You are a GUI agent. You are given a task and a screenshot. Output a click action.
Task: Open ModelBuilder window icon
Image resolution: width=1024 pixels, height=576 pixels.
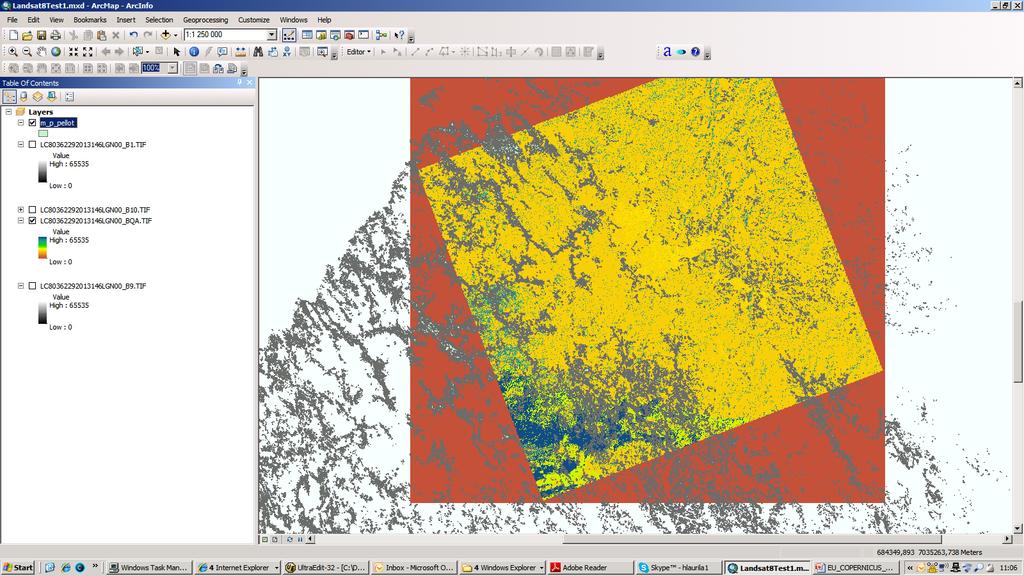[x=381, y=35]
